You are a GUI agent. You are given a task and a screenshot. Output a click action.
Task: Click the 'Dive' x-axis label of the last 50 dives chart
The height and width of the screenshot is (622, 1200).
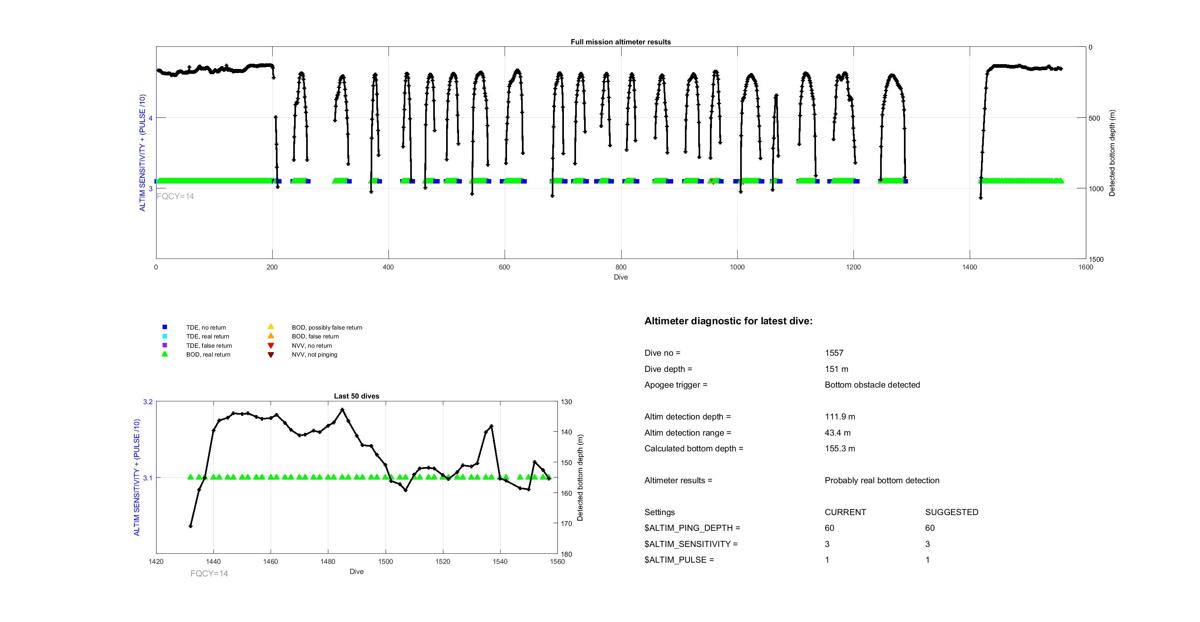point(356,571)
